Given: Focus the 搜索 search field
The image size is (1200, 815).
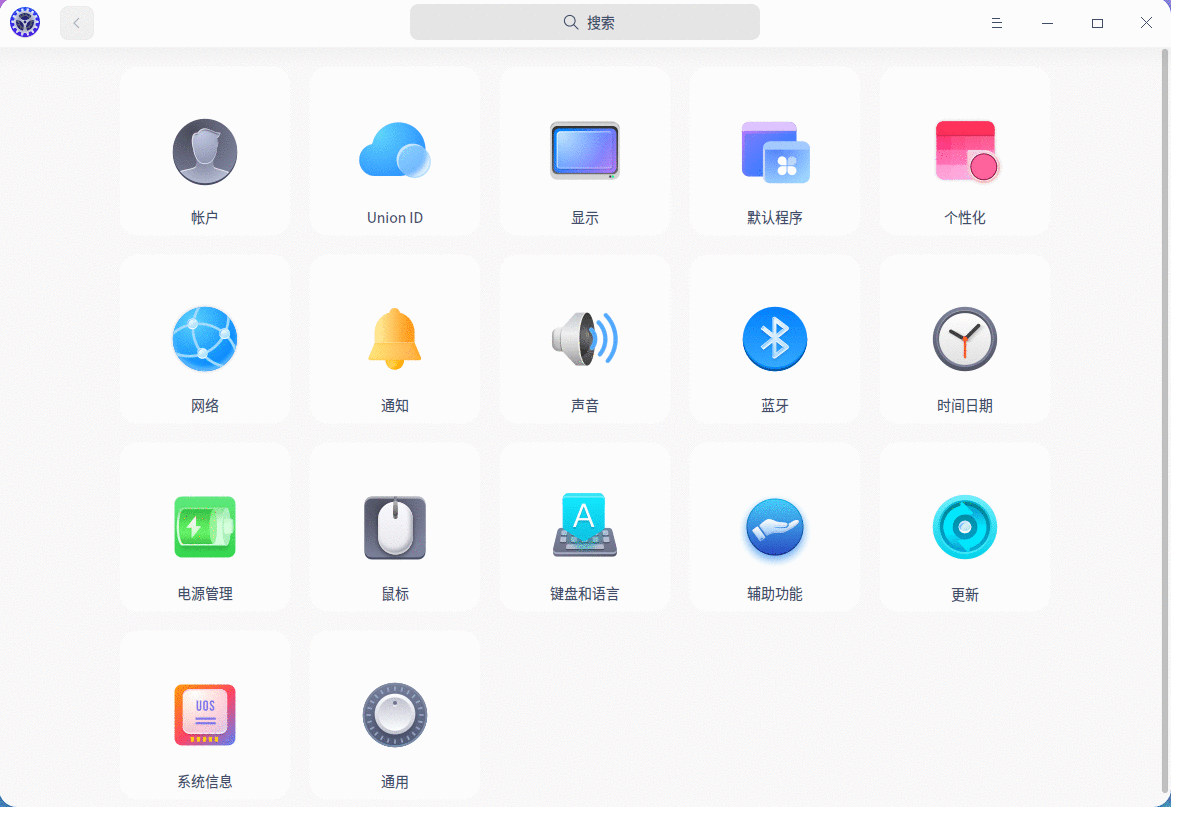Looking at the screenshot, I should (585, 22).
